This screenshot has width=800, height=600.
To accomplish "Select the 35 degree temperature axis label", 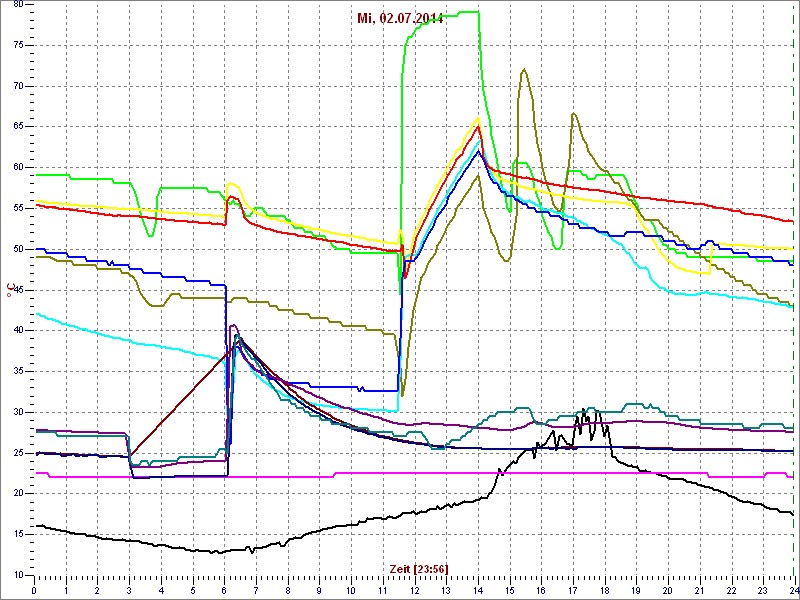I will [17, 371].
